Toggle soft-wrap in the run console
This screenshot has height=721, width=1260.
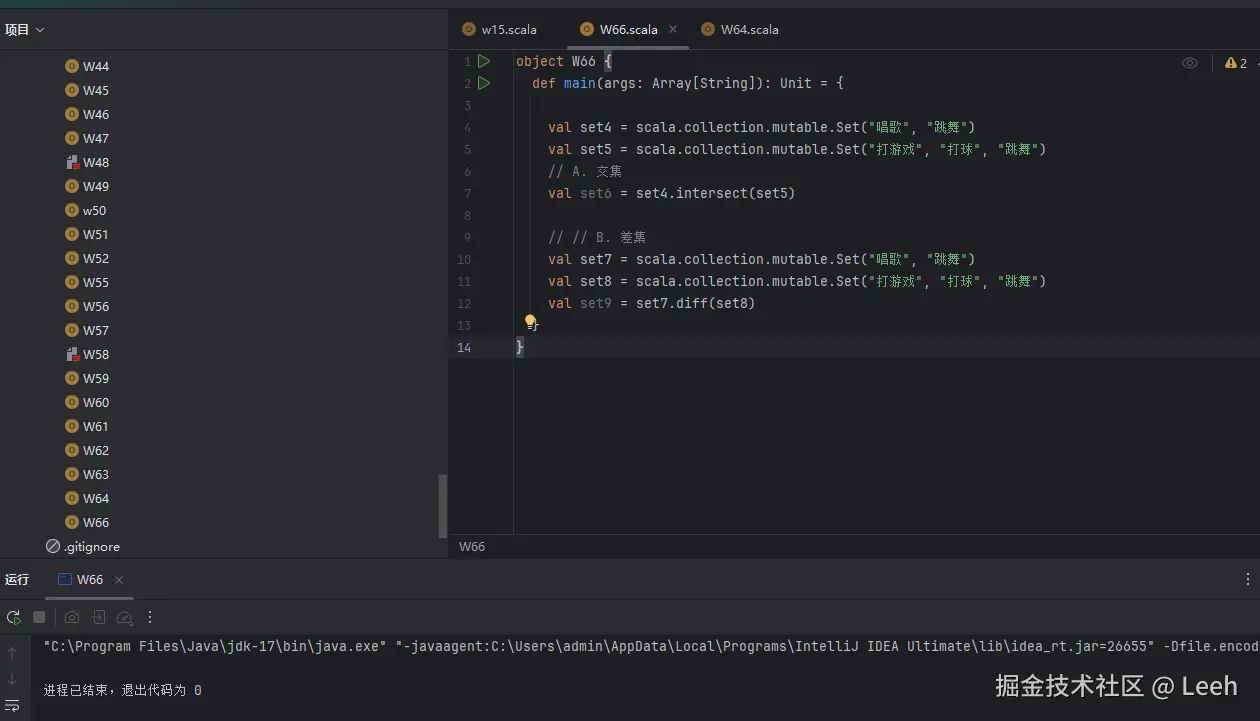coord(13,706)
